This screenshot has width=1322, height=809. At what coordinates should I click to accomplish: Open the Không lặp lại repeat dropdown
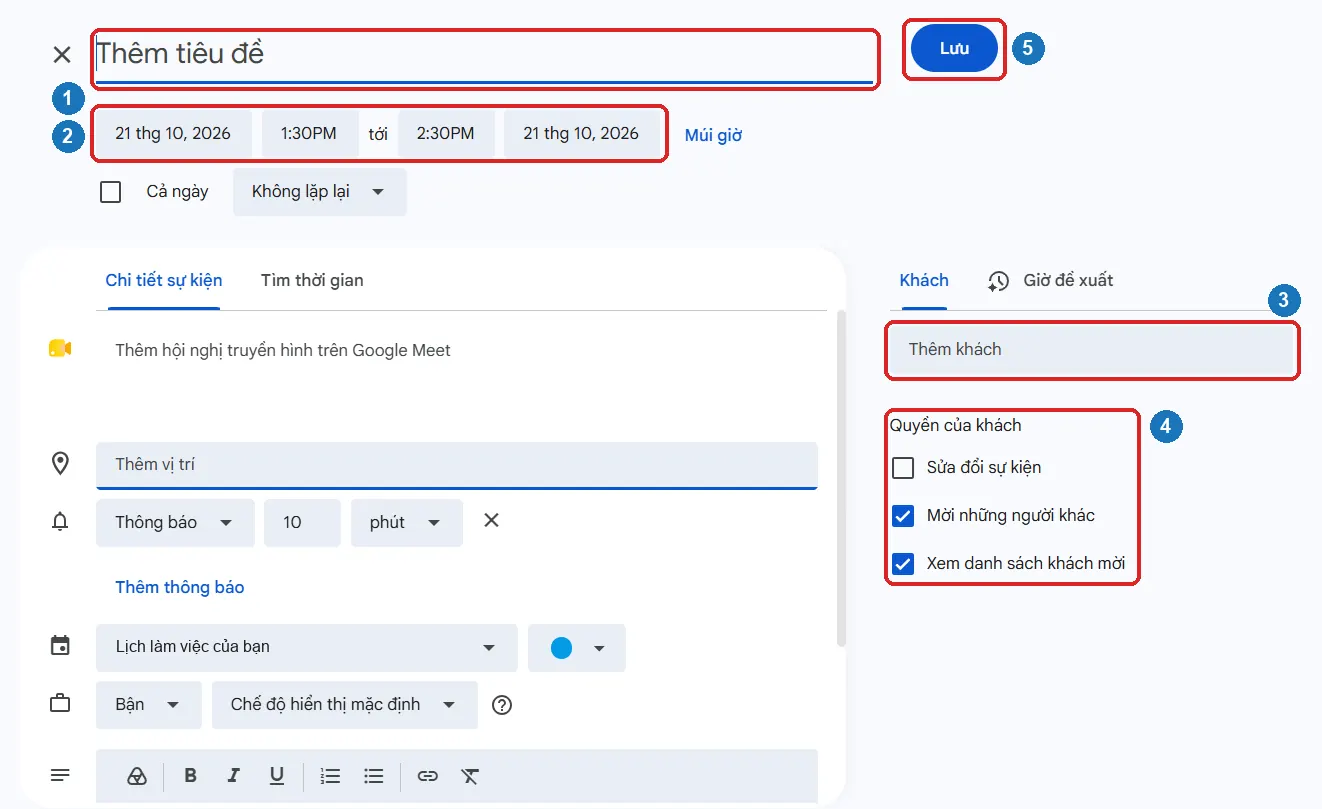pyautogui.click(x=320, y=192)
